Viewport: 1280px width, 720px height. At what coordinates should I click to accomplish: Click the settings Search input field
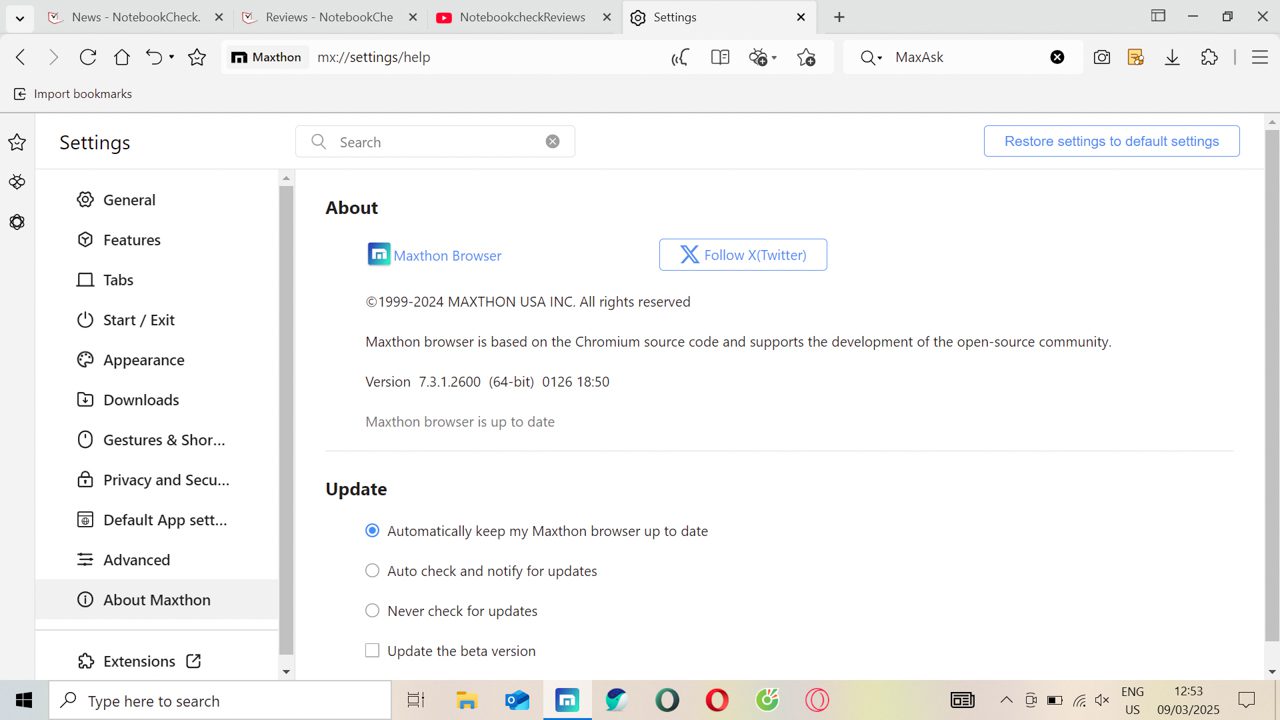(435, 142)
